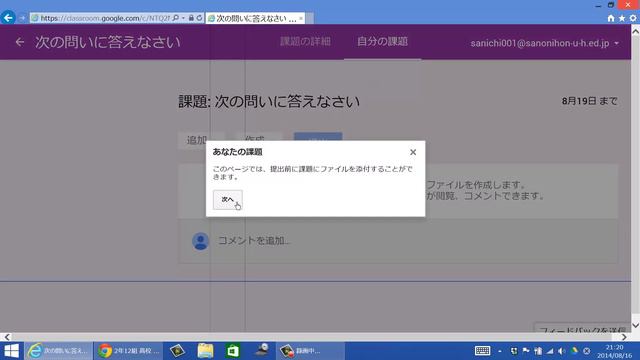
Task: Click the IE browser forward arrow
Action: tap(22, 18)
